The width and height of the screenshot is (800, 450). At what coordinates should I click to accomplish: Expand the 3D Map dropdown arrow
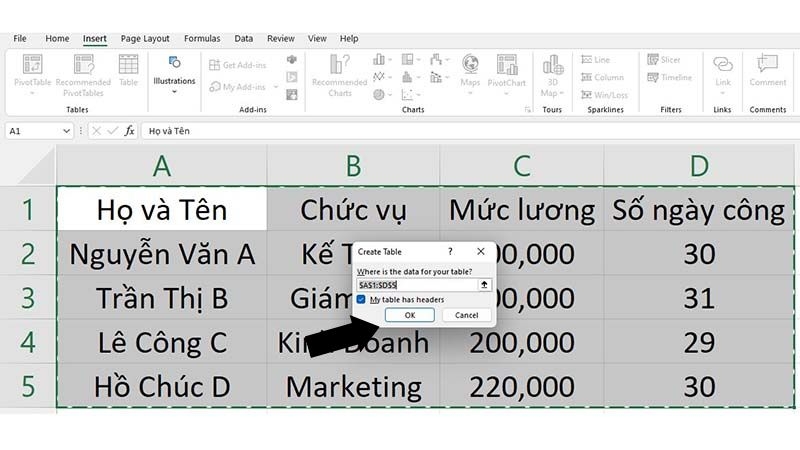(x=562, y=93)
